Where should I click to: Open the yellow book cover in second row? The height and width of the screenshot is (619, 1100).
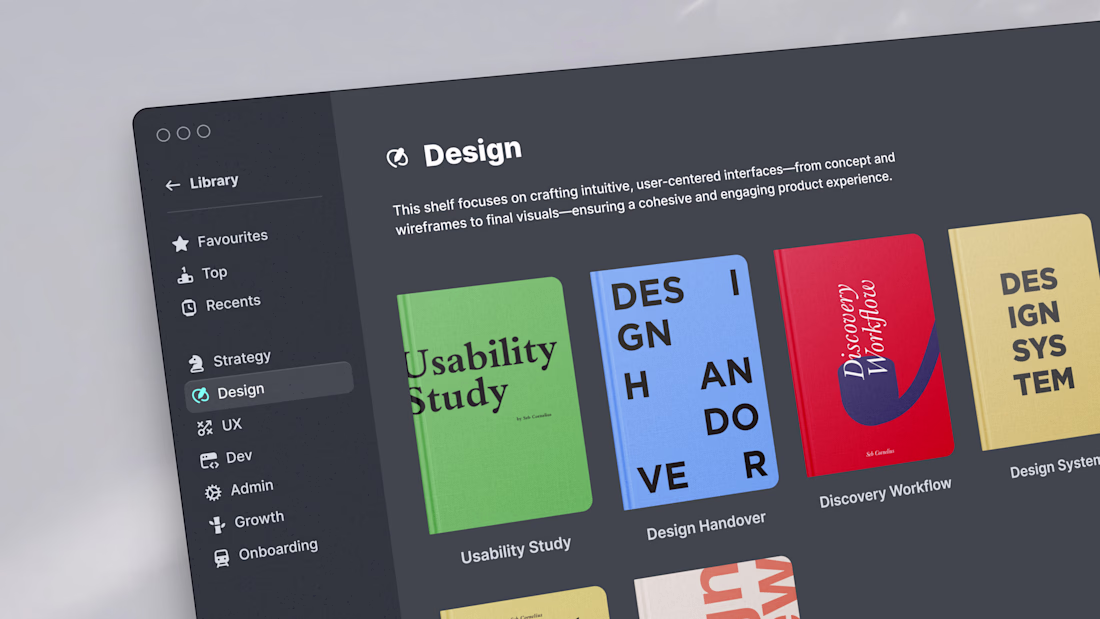tap(525, 604)
